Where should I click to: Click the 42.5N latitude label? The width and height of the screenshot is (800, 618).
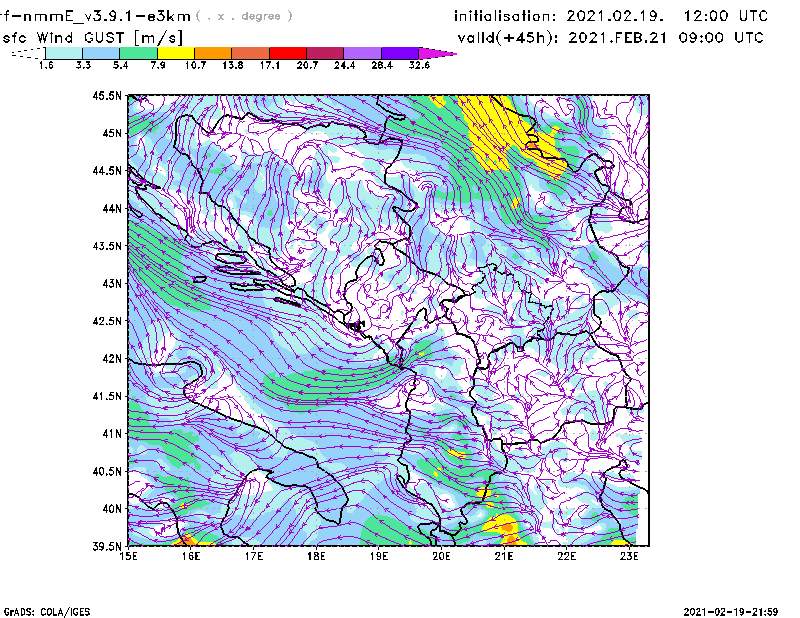(107, 321)
